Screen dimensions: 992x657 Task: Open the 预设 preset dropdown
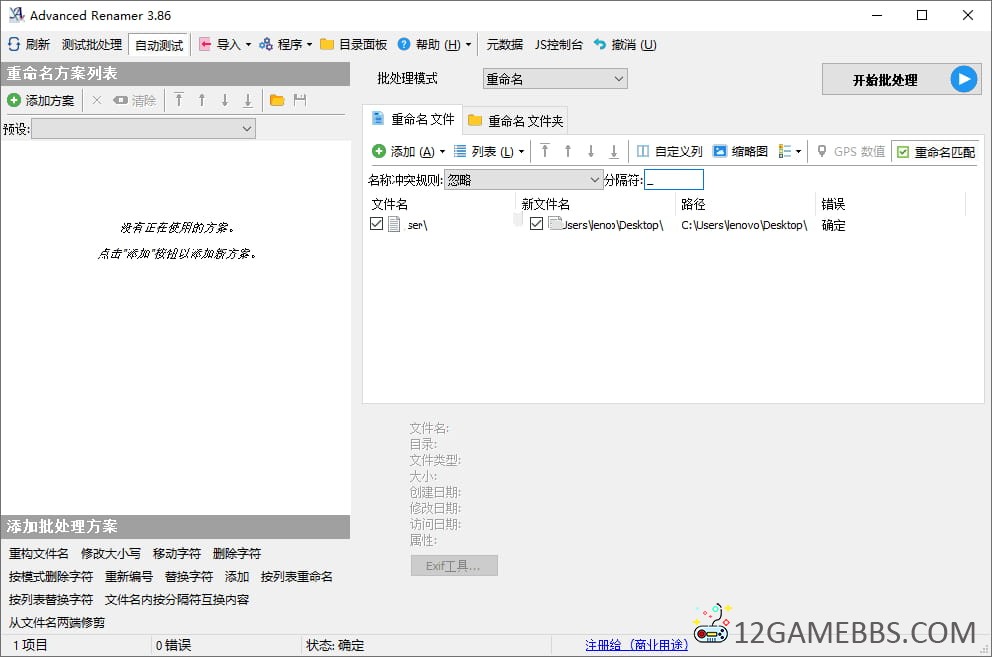tap(143, 129)
